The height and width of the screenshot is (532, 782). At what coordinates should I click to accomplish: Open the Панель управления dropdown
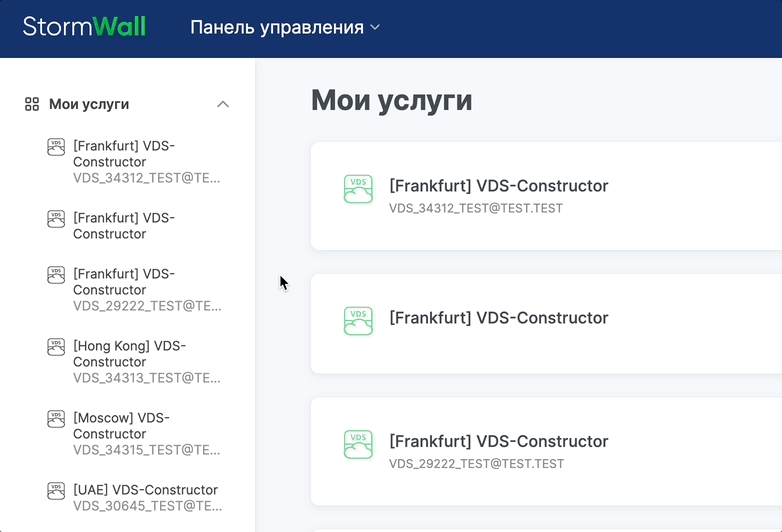point(285,27)
